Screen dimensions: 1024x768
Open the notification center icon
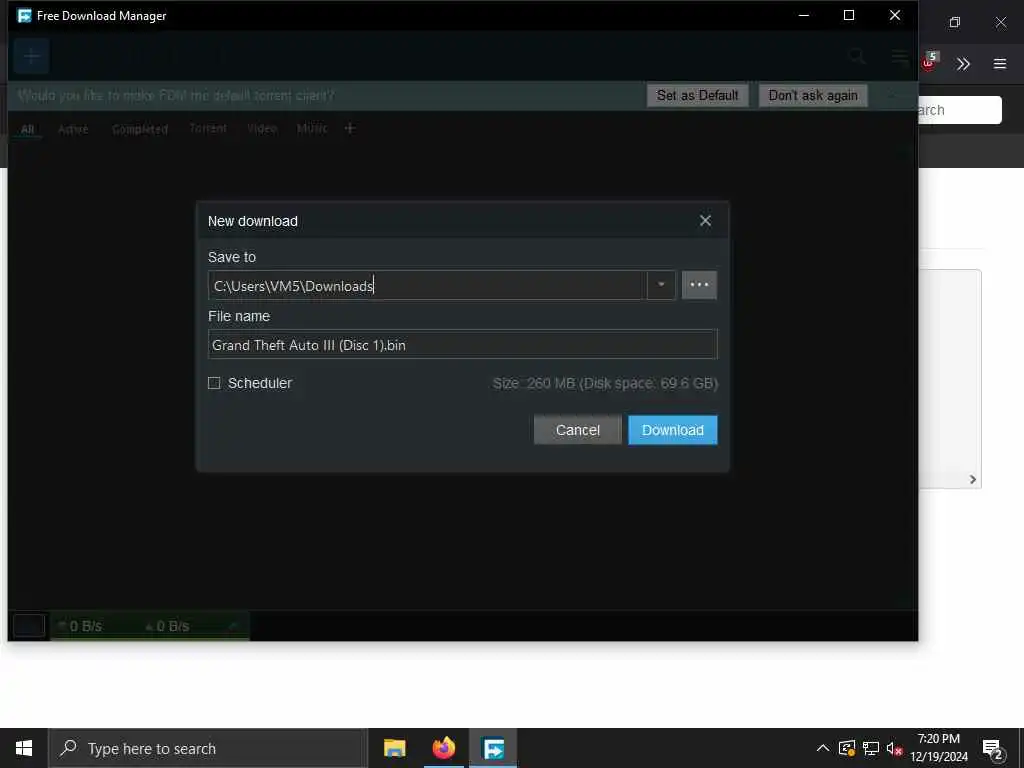pos(993,749)
